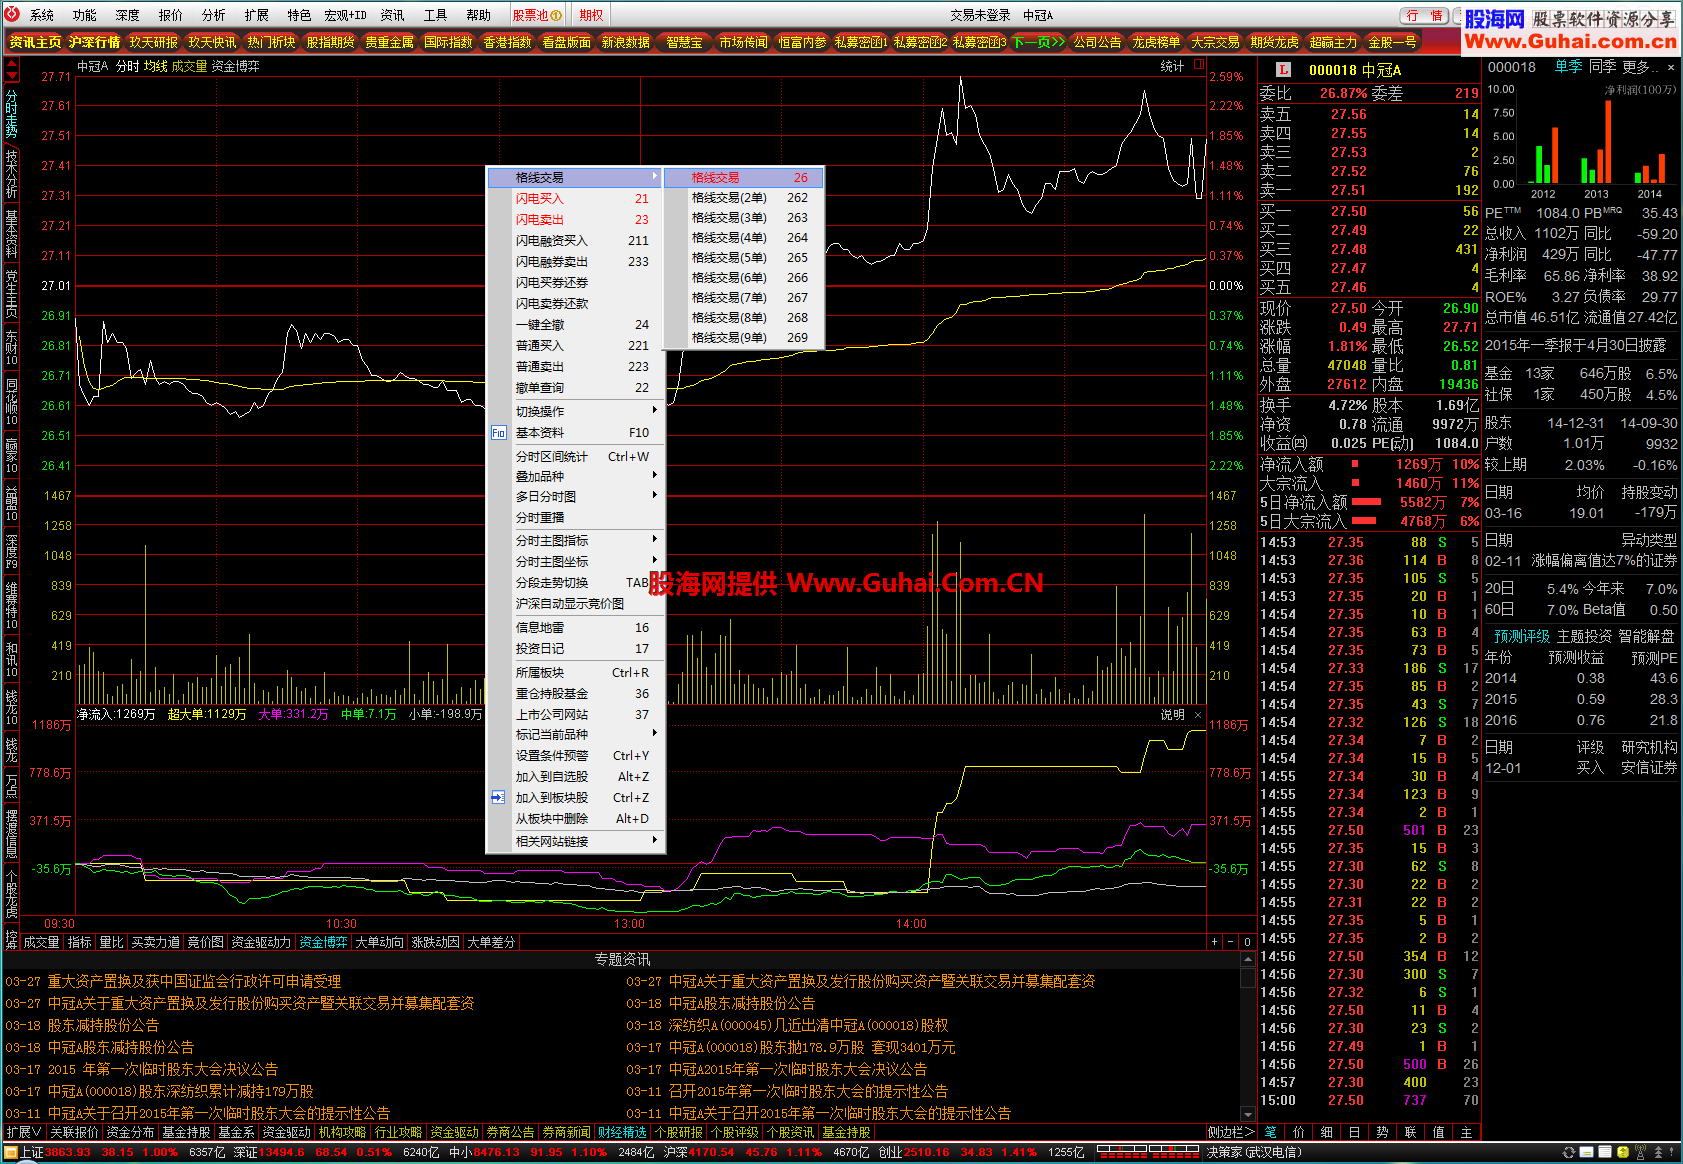This screenshot has height=1164, width=1683.
Task: Open 基本资料 in the left sidebar
Action: (11, 234)
